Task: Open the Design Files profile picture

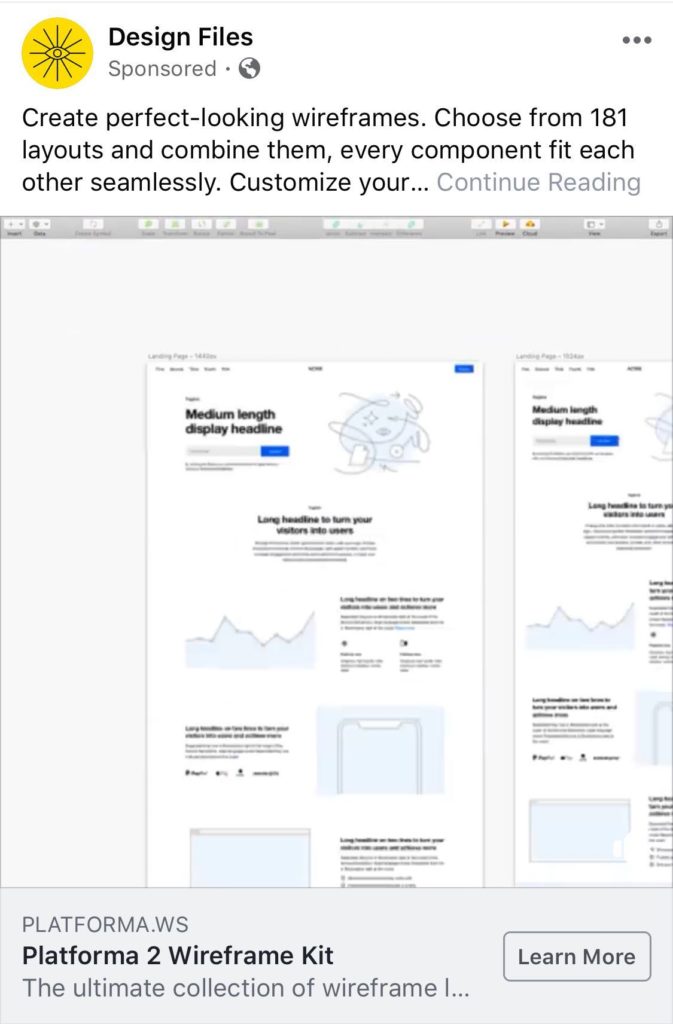Action: tap(57, 53)
